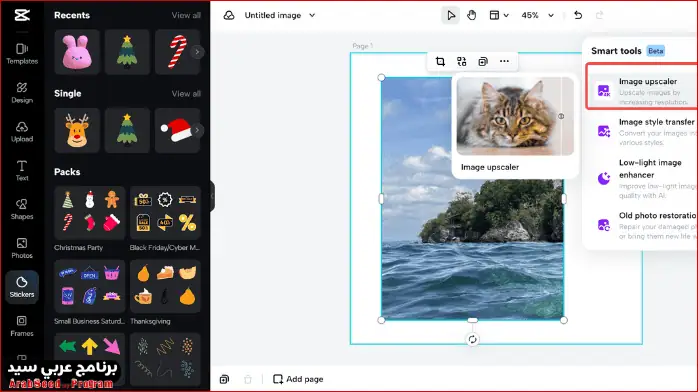This screenshot has height=392, width=698.
Task: Click the duplicate page icon in bottom bar
Action: coord(224,379)
